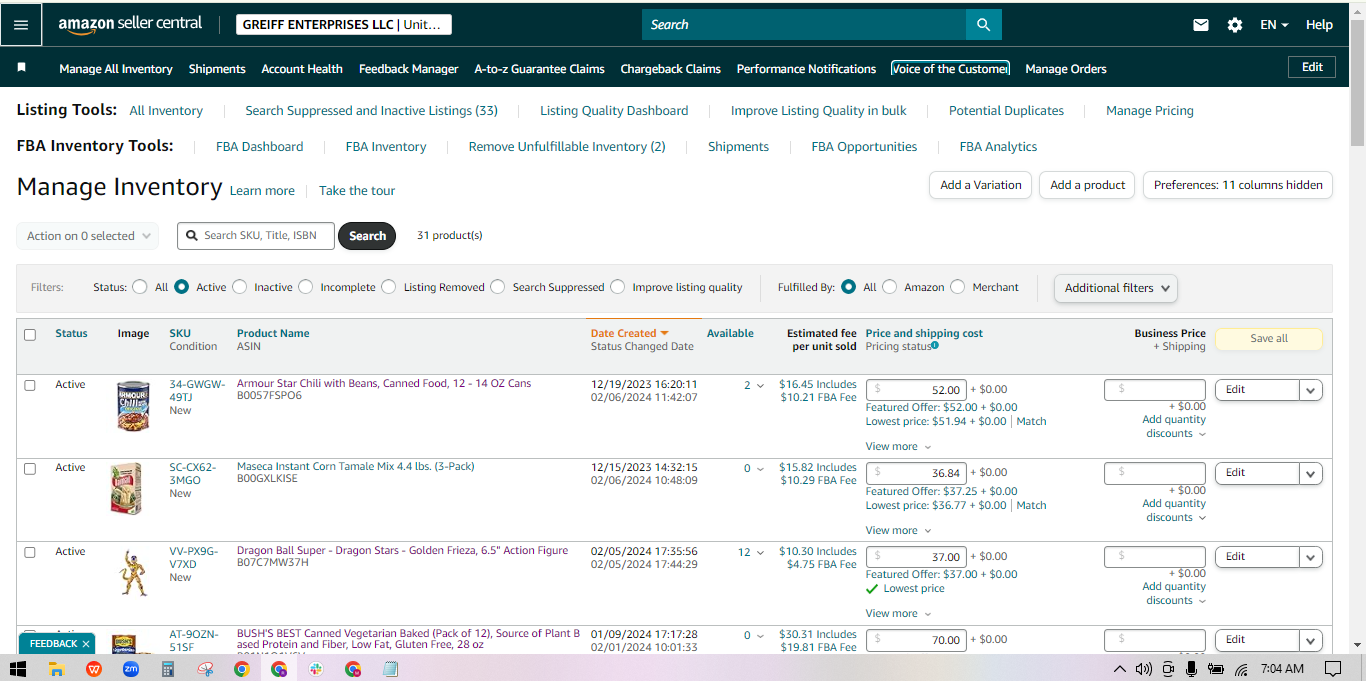The image size is (1366, 681).
Task: Open the GREIFF ENTERPRISES account switcher
Action: click(x=343, y=25)
